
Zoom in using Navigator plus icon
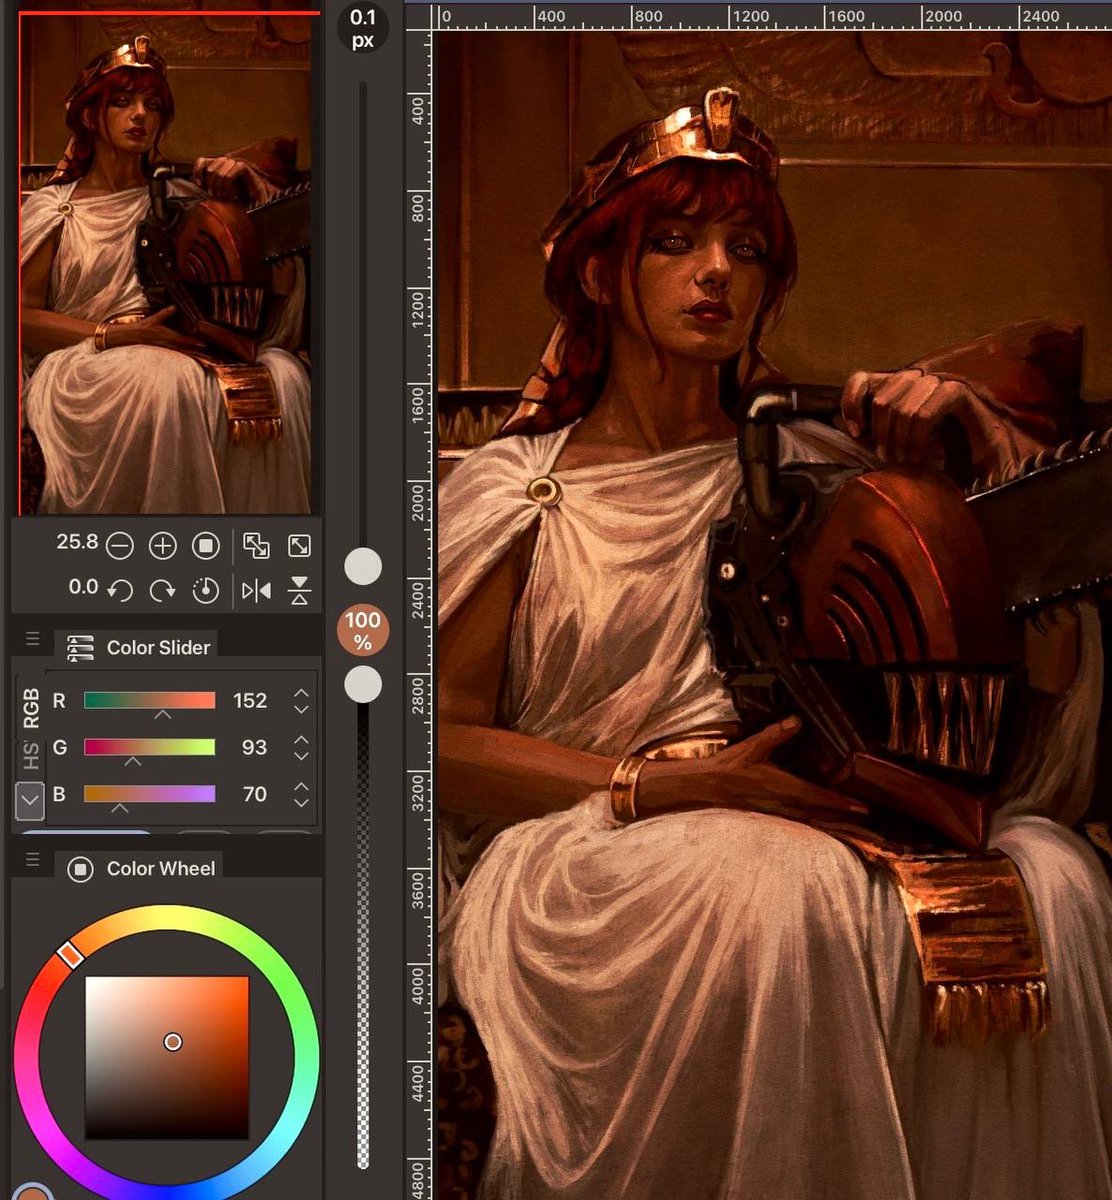click(x=162, y=546)
